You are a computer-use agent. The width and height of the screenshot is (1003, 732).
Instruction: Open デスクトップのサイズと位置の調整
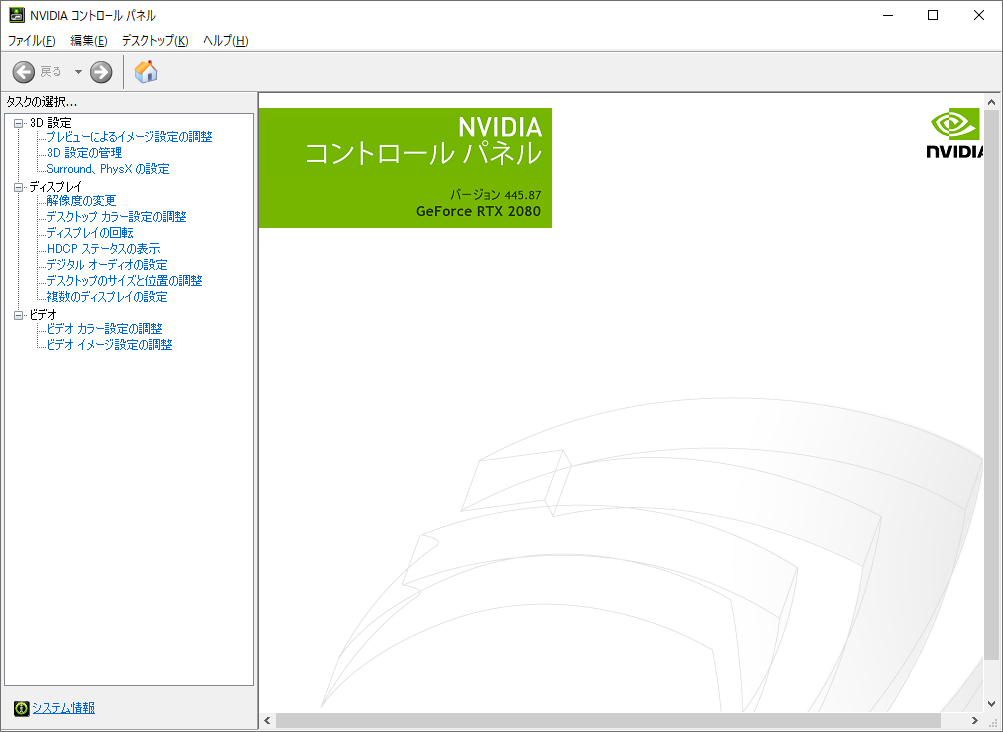[x=124, y=281]
